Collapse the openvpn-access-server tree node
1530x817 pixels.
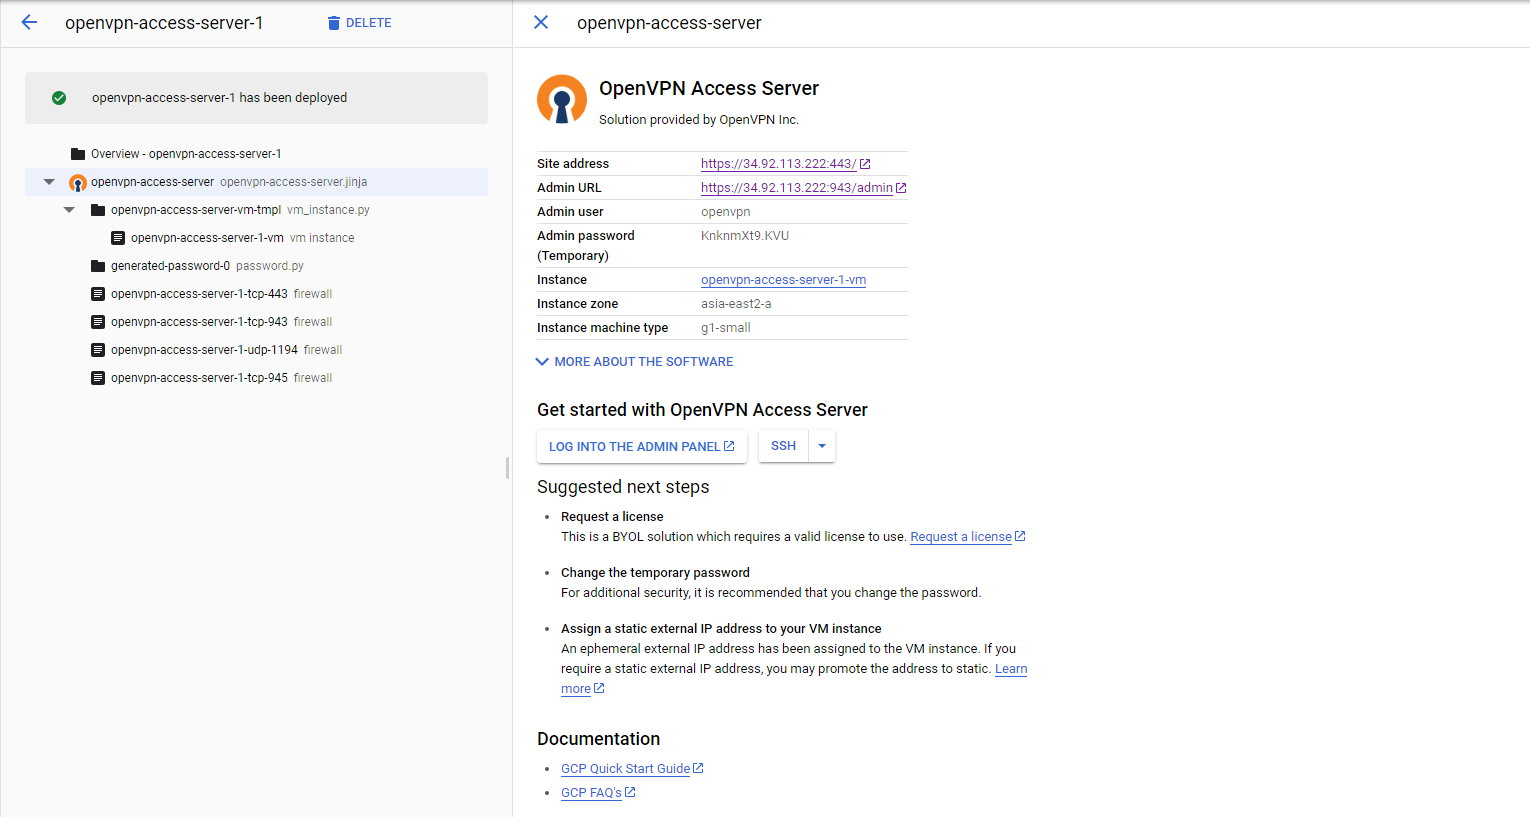coord(49,182)
